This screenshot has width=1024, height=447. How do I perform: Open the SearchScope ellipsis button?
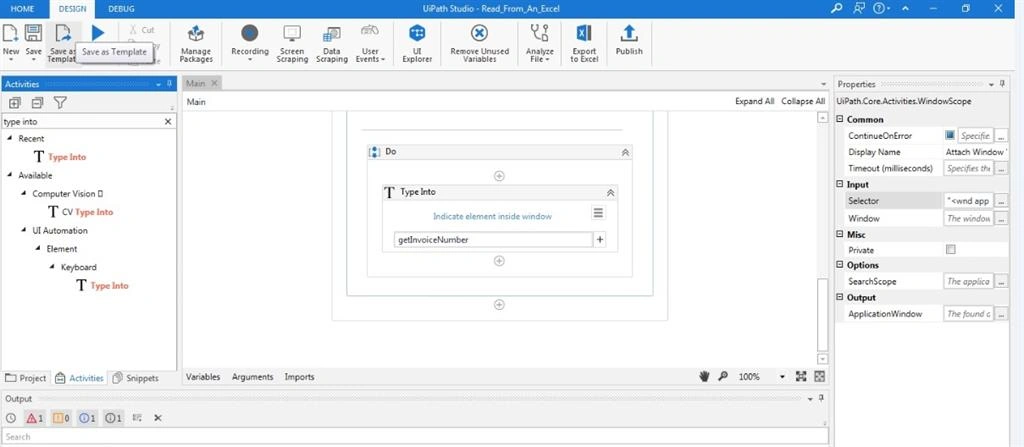[x=1002, y=282]
